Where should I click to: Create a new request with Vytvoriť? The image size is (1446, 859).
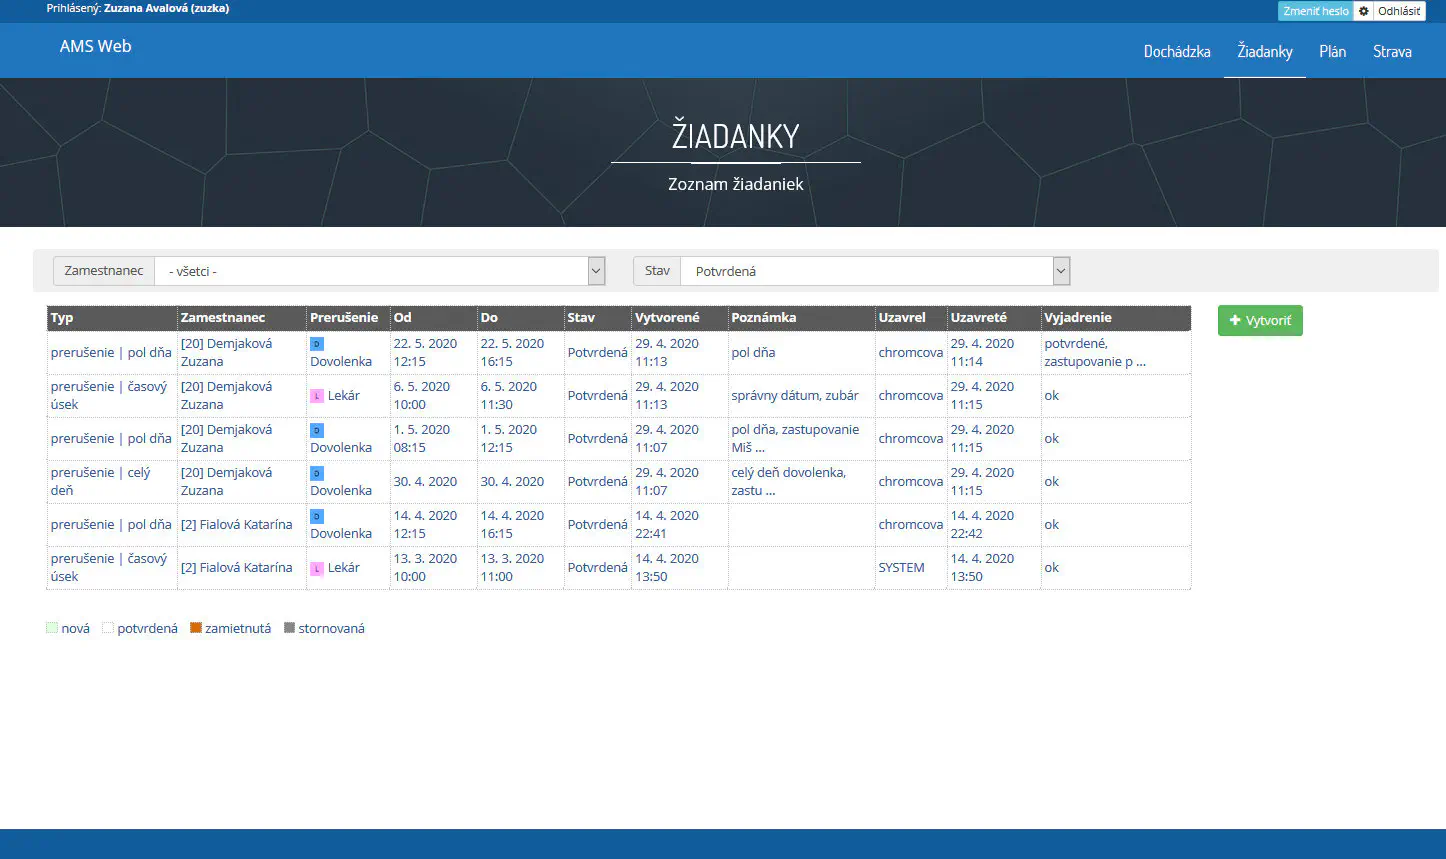tap(1260, 320)
